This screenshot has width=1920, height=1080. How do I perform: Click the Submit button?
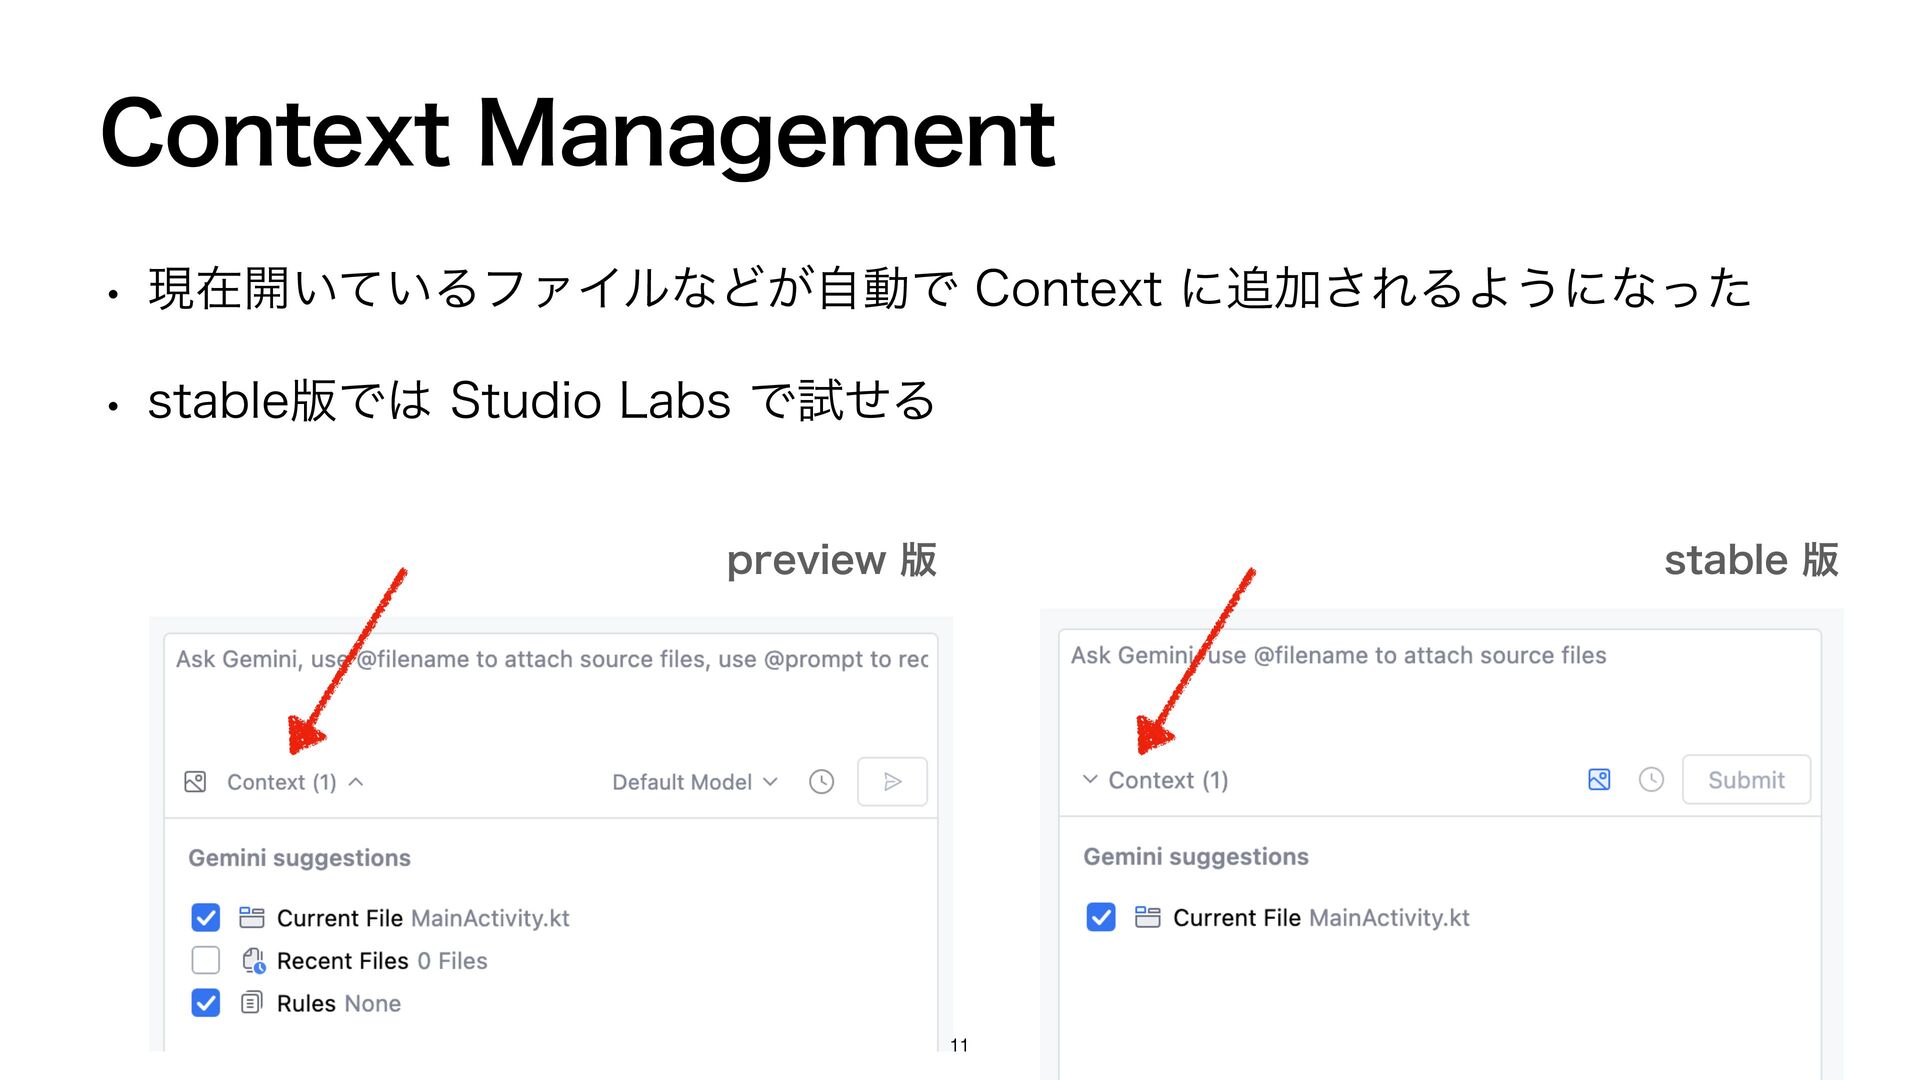[1746, 780]
